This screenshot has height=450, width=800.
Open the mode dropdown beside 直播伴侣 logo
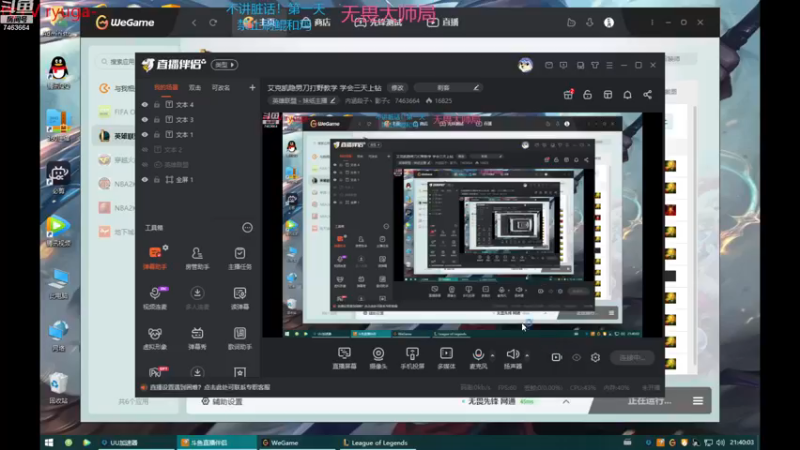click(224, 65)
